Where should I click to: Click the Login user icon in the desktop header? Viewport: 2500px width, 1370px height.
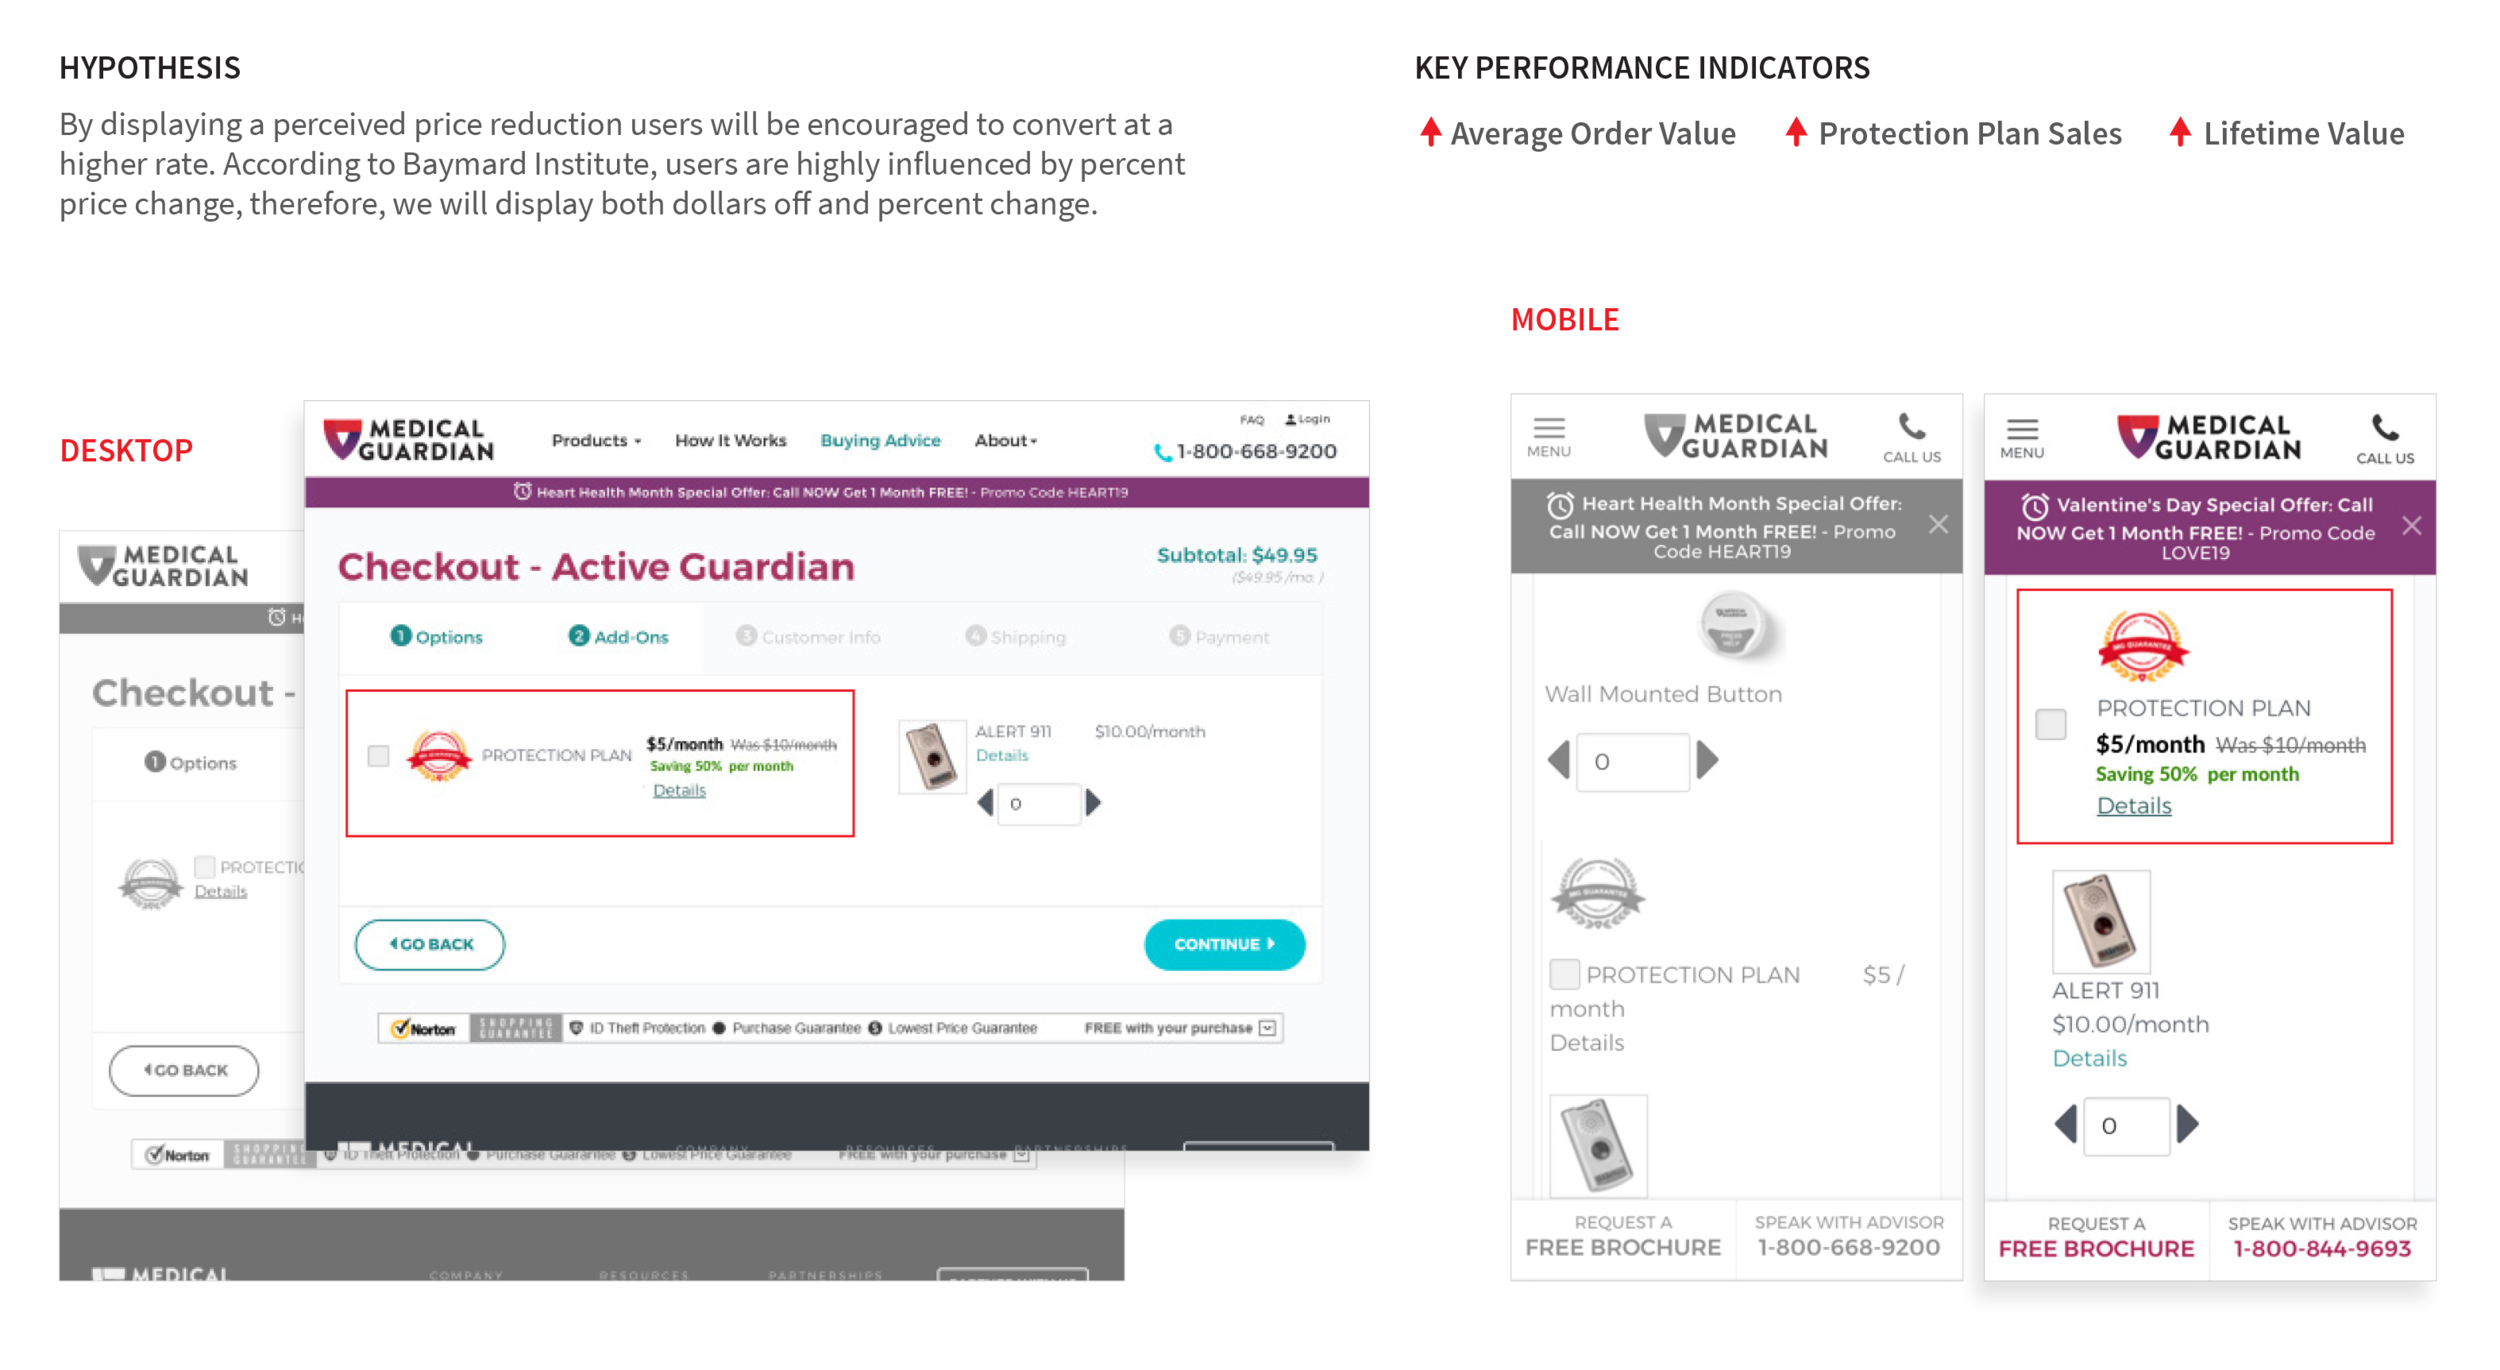pyautogui.click(x=1290, y=419)
